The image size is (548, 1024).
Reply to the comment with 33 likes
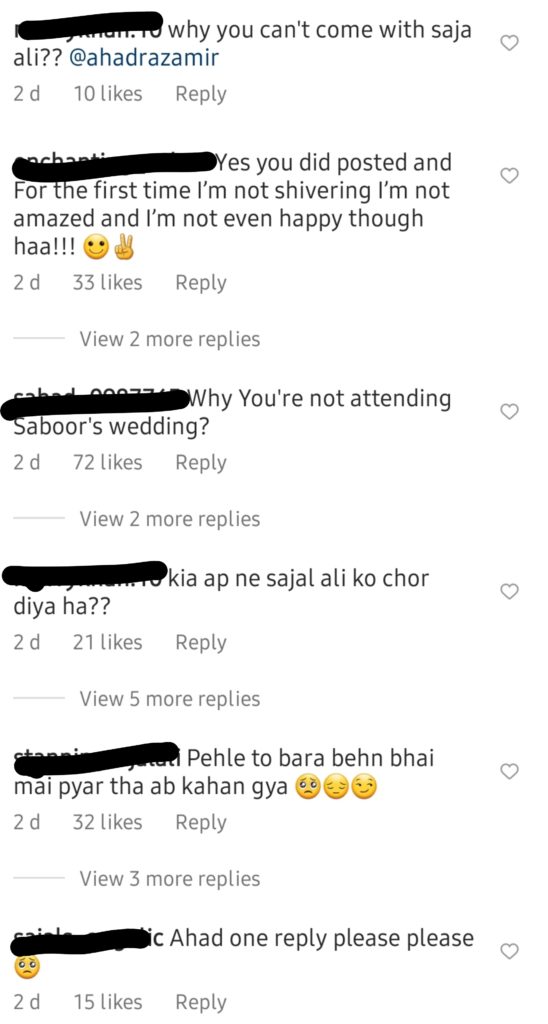(x=201, y=283)
